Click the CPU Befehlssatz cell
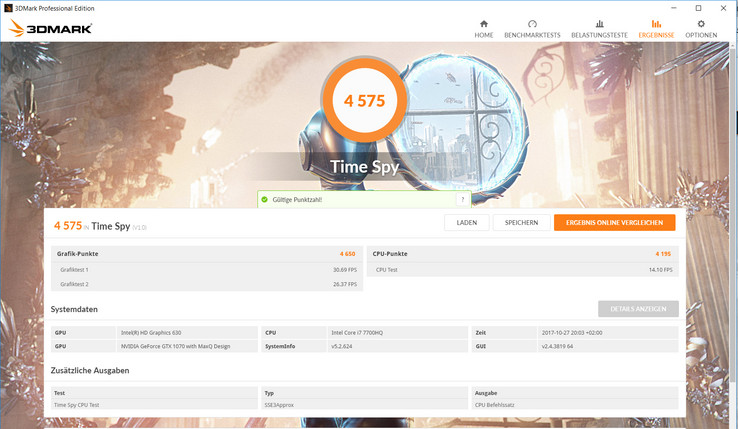The height and width of the screenshot is (429, 738). (575, 405)
